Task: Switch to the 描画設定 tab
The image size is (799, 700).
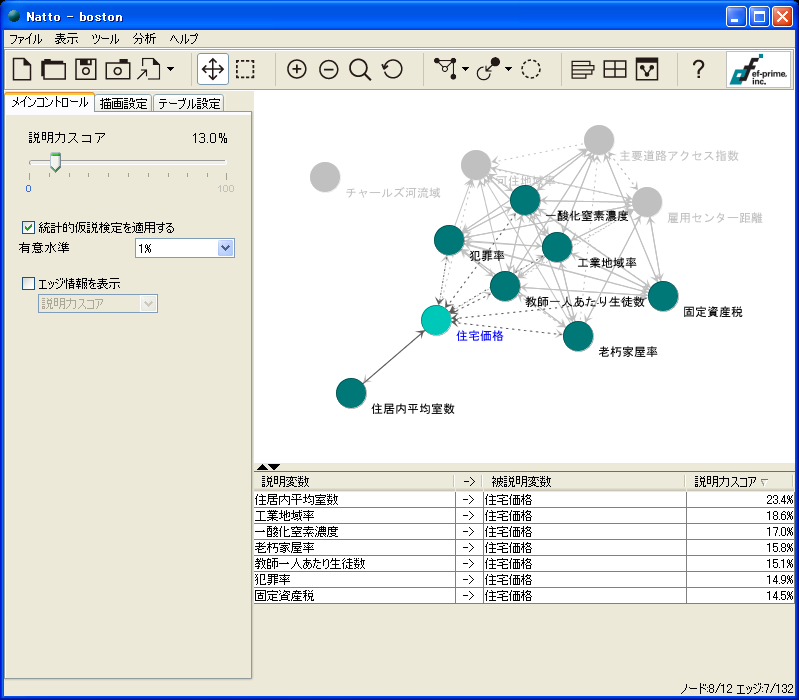Action: coord(124,103)
